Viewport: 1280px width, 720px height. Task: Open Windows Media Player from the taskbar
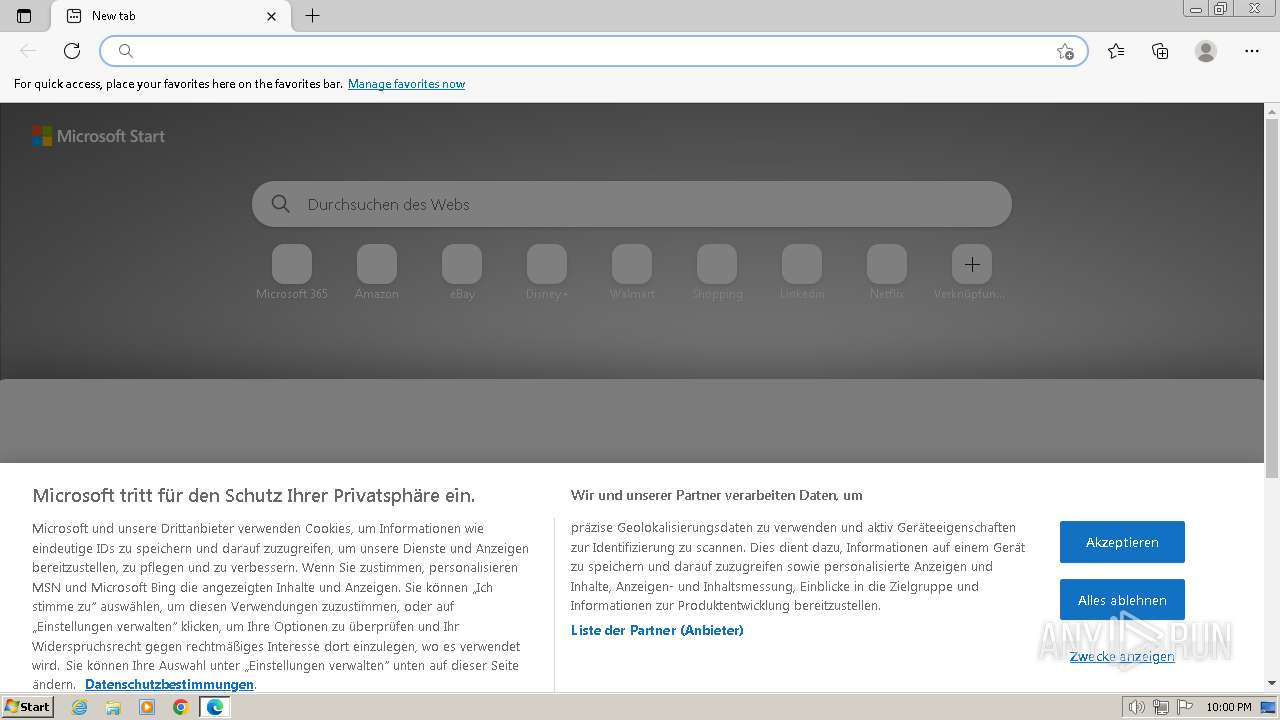147,707
